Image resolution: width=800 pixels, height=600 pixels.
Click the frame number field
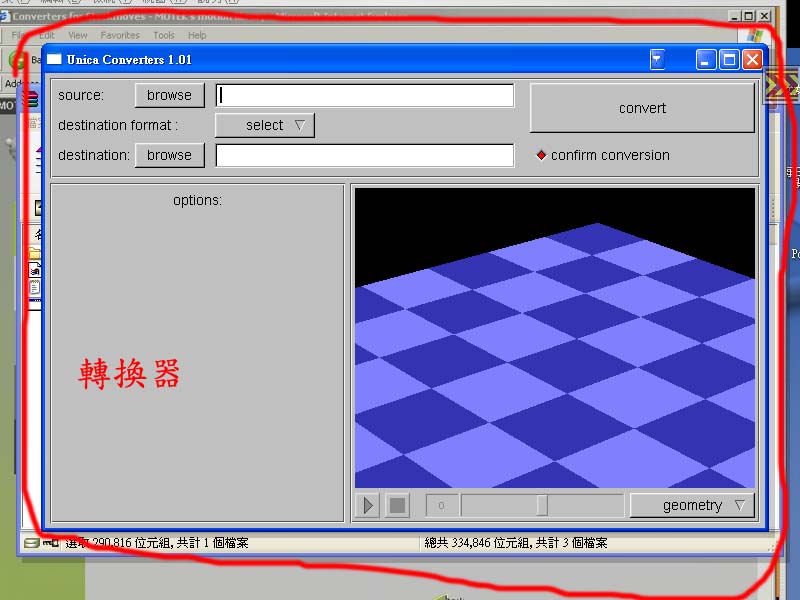click(x=441, y=506)
